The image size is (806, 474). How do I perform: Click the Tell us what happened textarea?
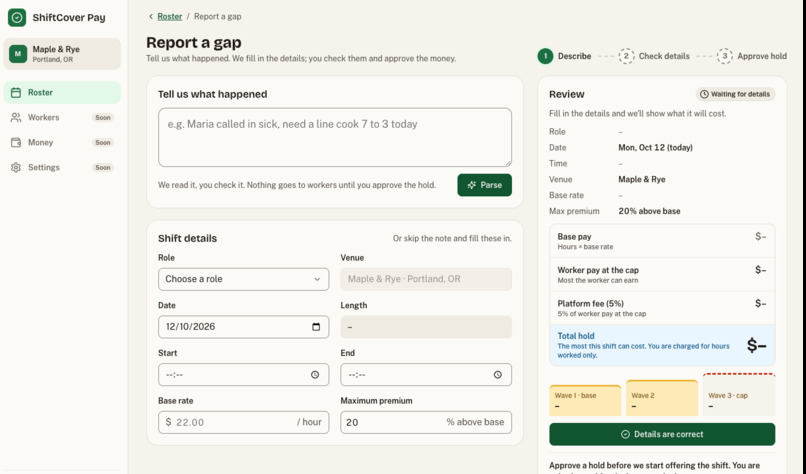coord(335,137)
